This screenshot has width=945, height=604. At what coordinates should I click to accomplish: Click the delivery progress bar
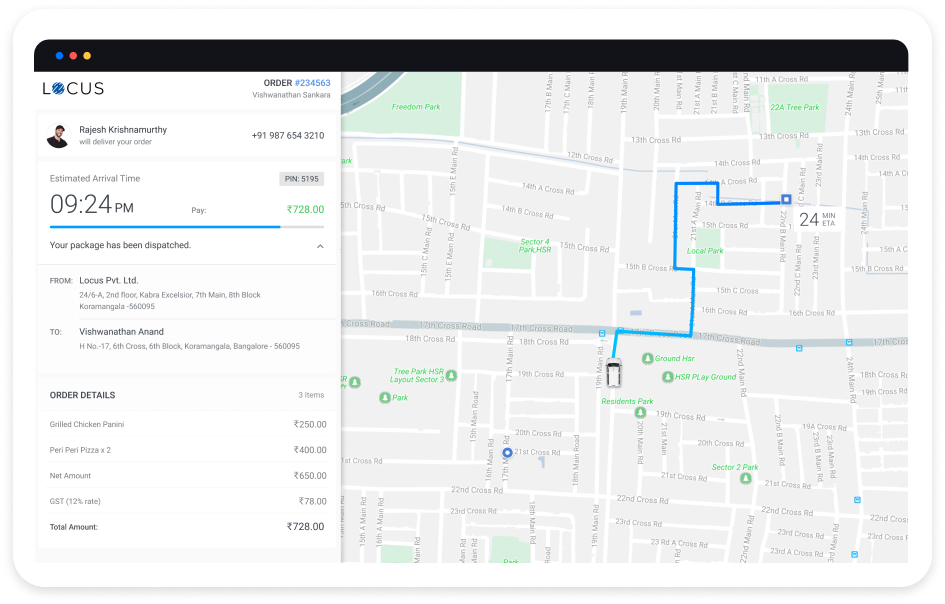click(x=187, y=227)
